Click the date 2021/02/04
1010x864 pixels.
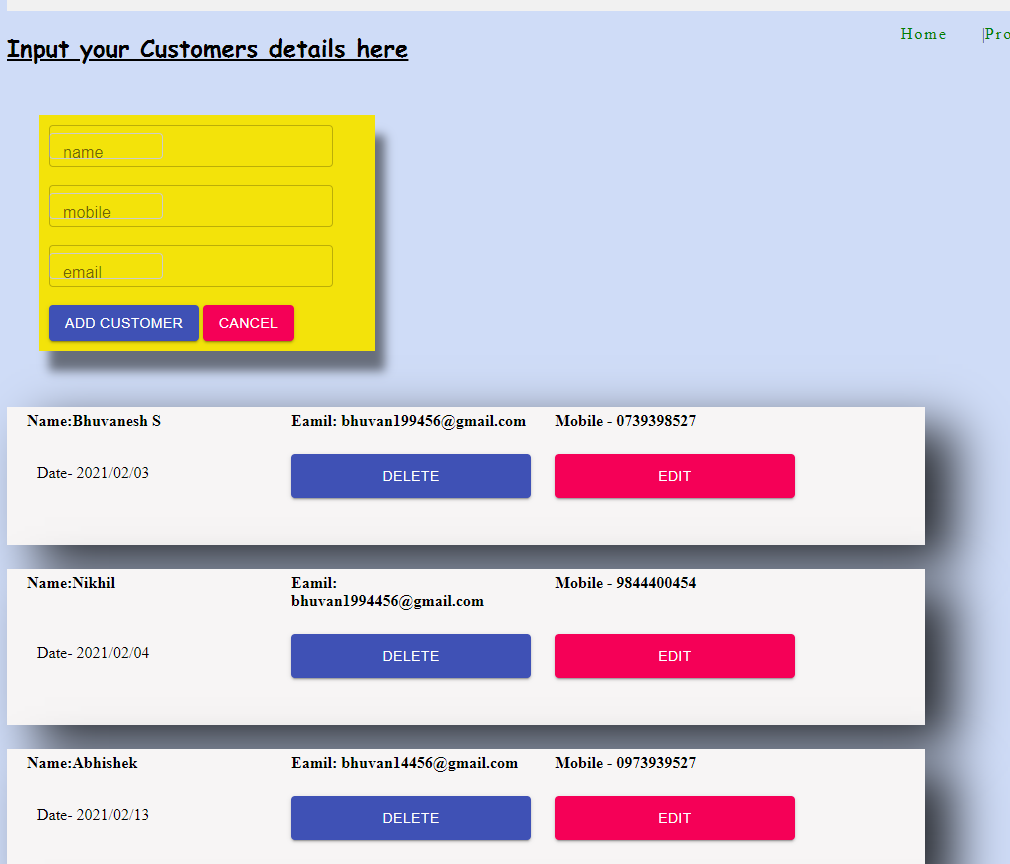click(113, 653)
